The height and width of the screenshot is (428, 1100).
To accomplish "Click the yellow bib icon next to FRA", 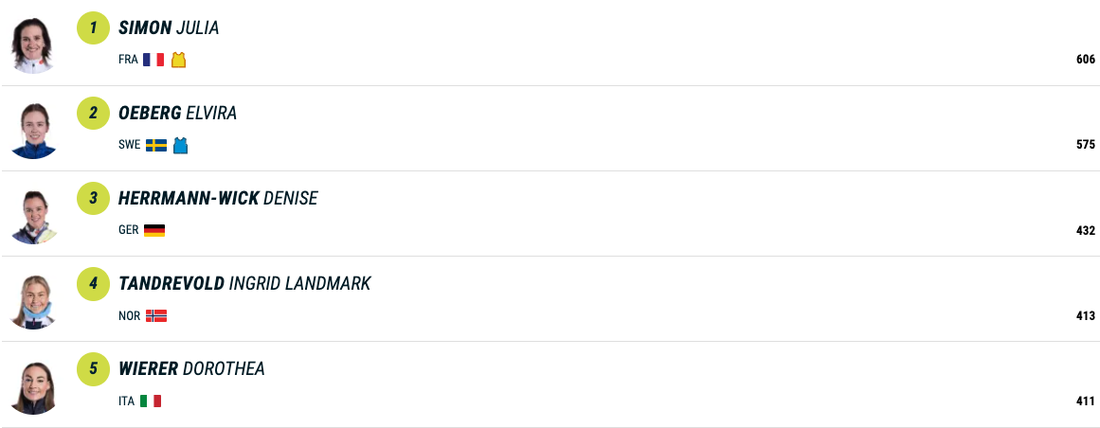I will pyautogui.click(x=179, y=60).
